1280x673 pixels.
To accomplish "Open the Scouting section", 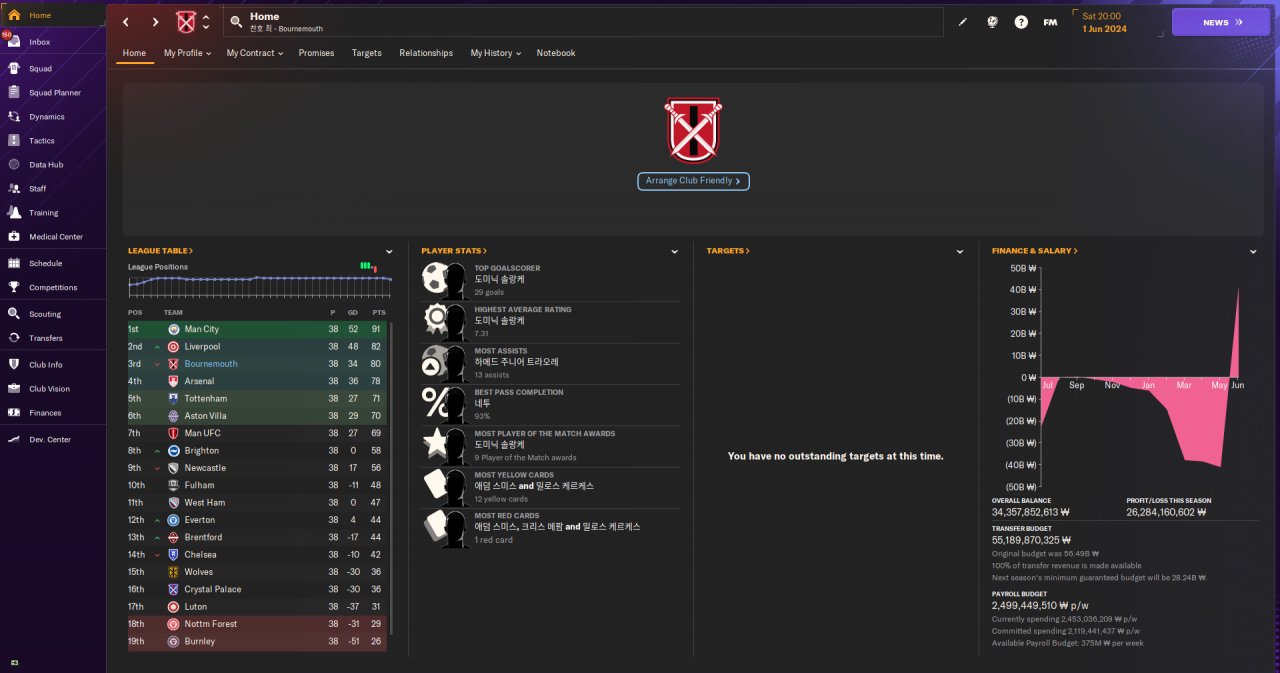I will tap(52, 314).
